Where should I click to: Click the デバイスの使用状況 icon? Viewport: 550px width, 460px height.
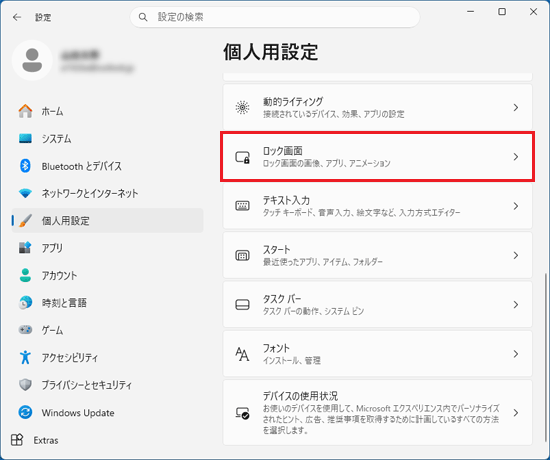(242, 413)
